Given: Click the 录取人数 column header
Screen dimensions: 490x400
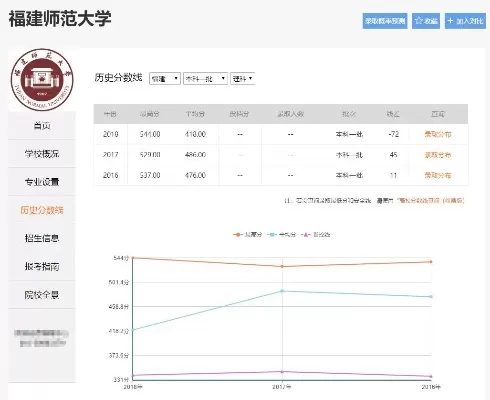Looking at the screenshot, I should (x=290, y=114).
